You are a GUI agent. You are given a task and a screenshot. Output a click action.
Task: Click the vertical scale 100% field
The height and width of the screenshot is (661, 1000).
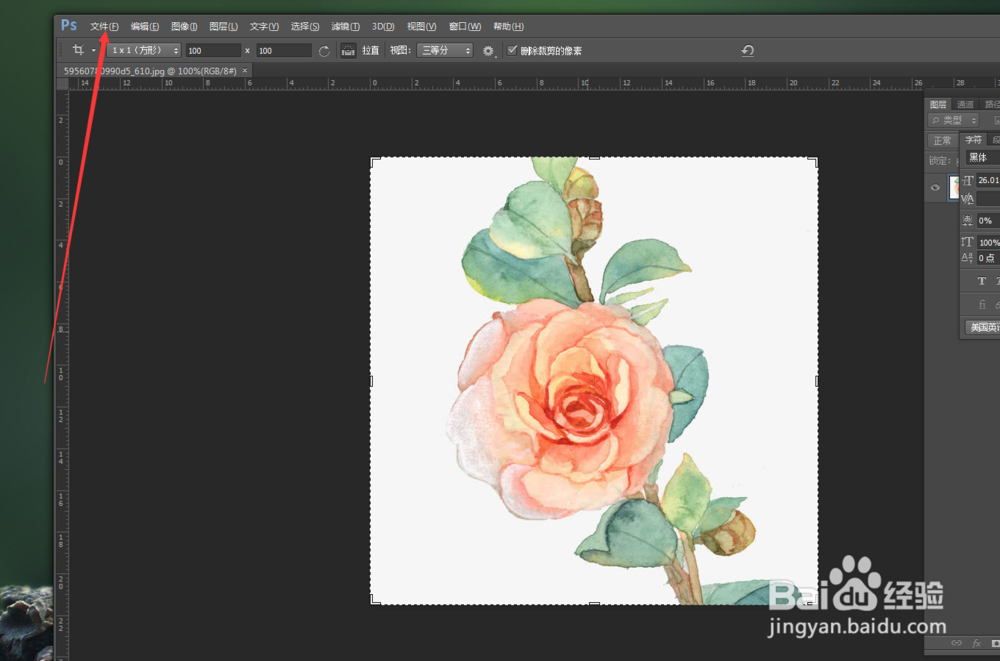point(989,242)
